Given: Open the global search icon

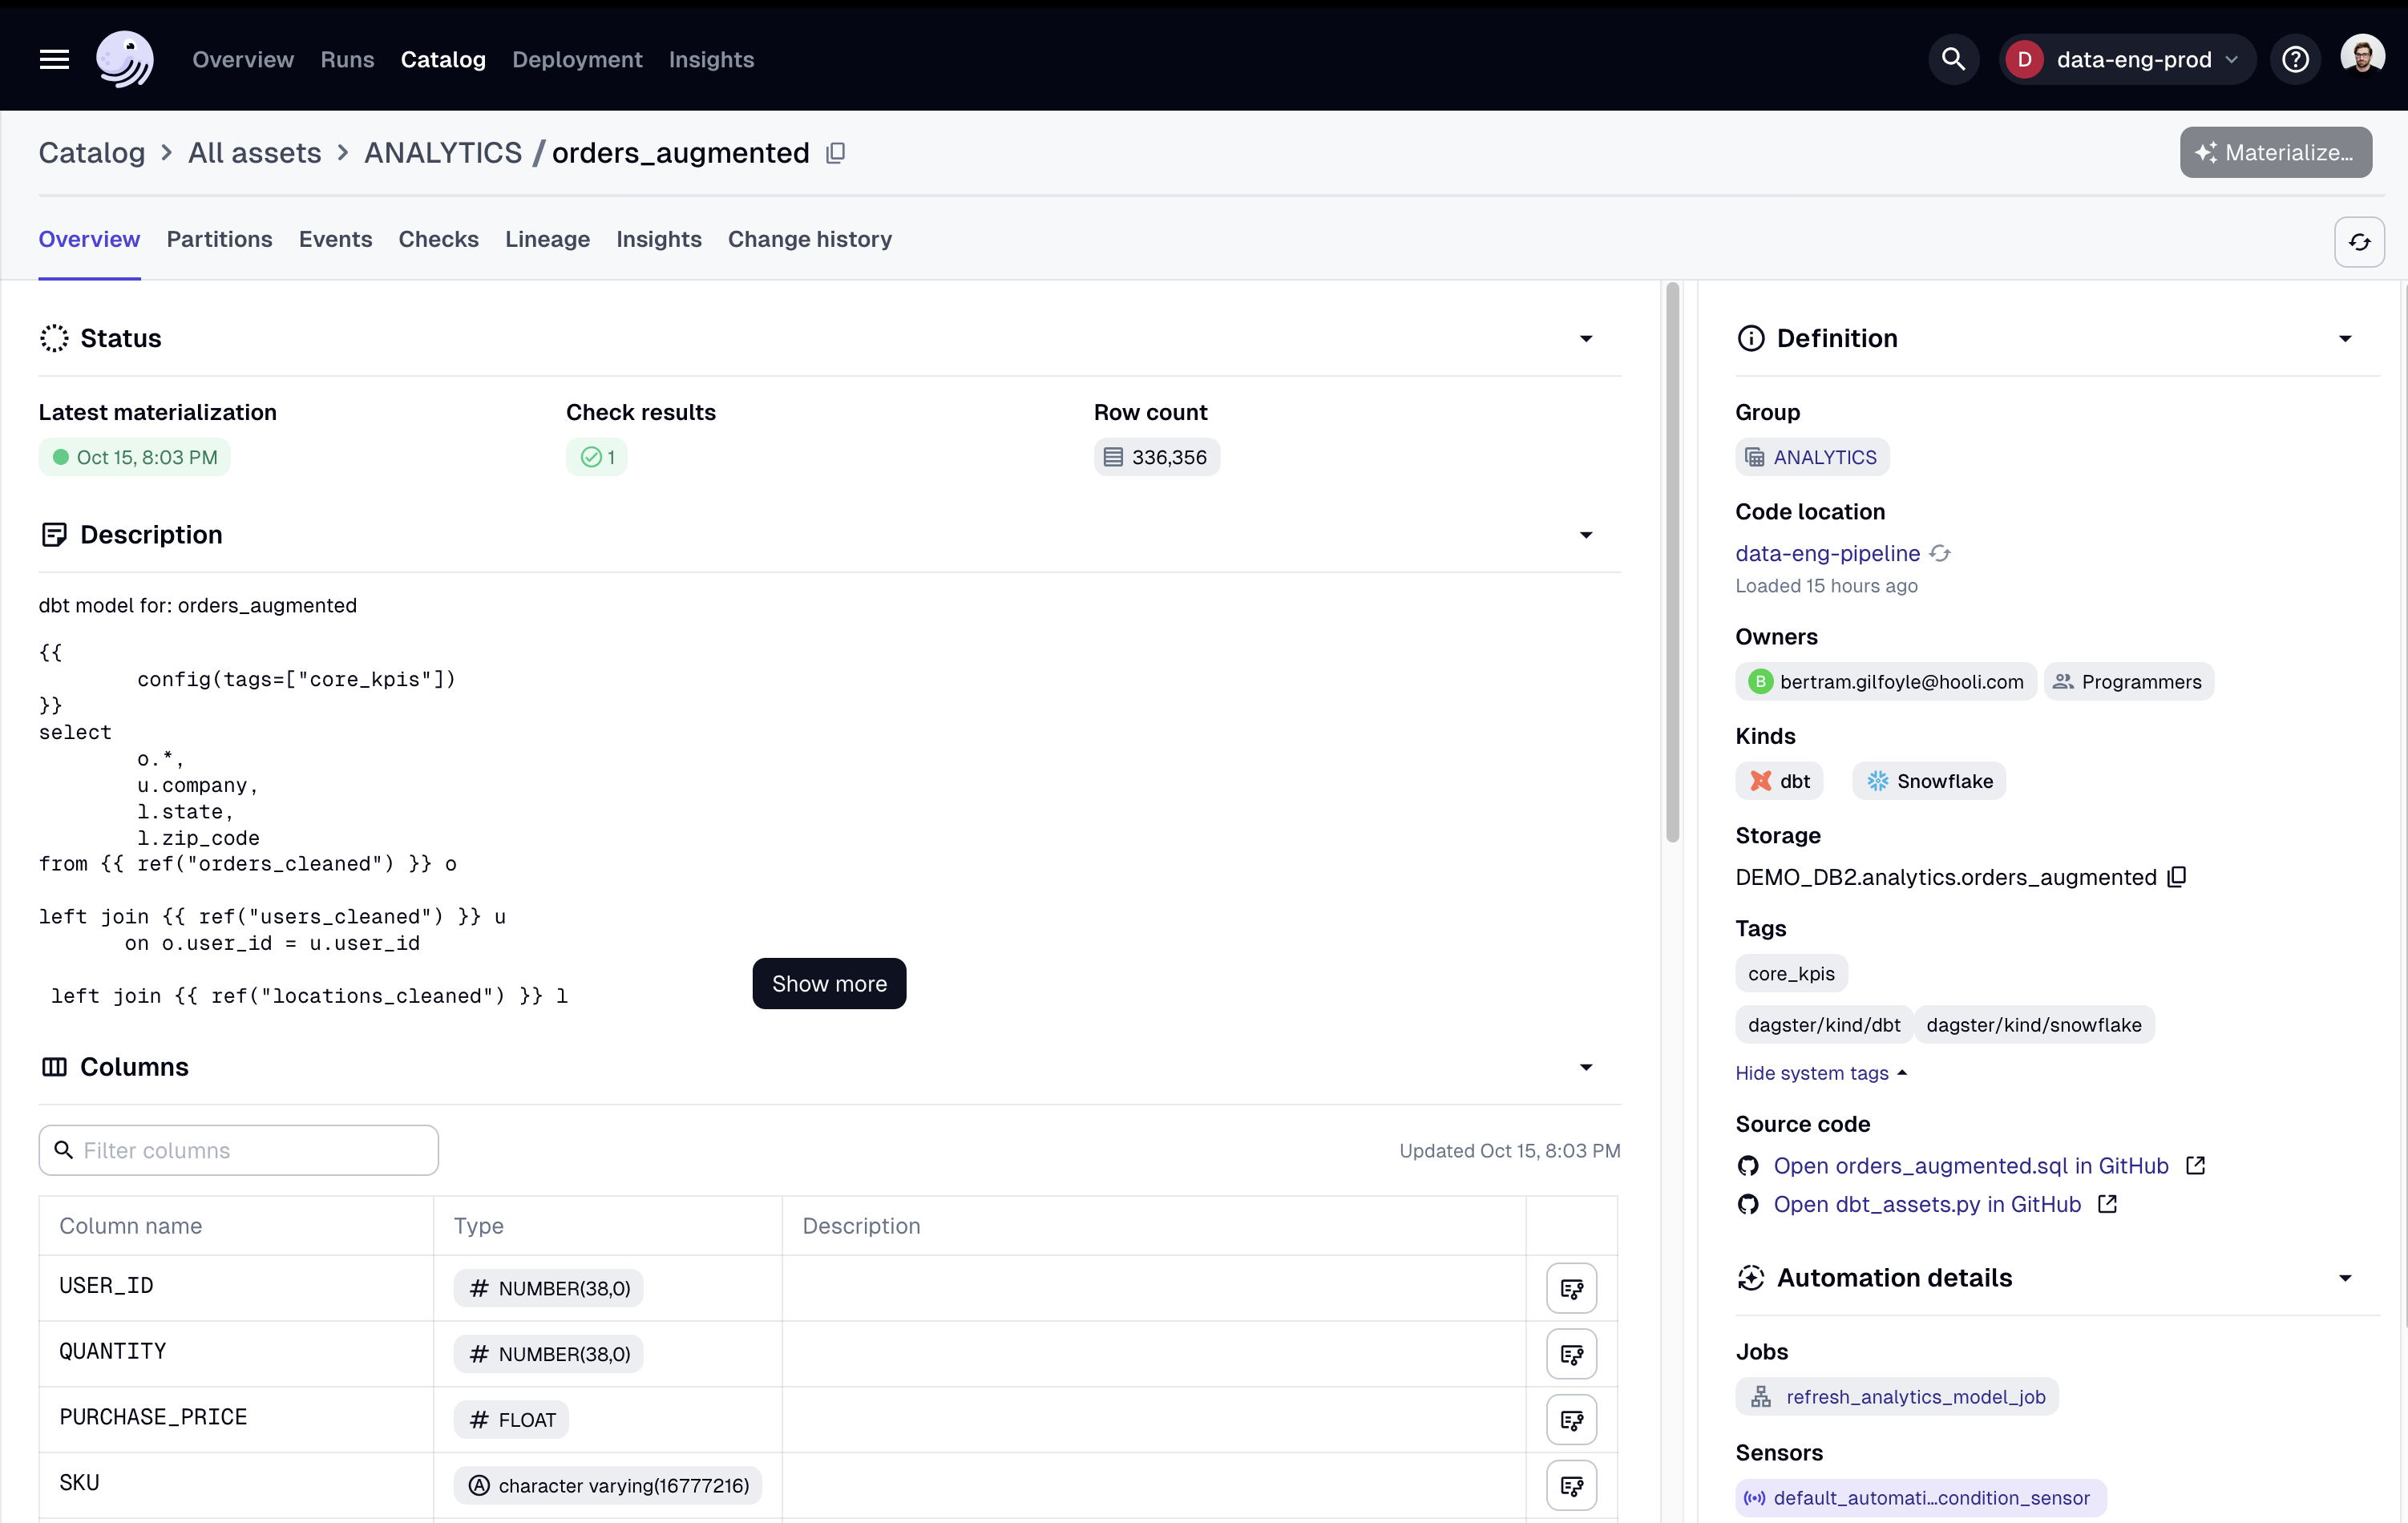Looking at the screenshot, I should 1952,60.
